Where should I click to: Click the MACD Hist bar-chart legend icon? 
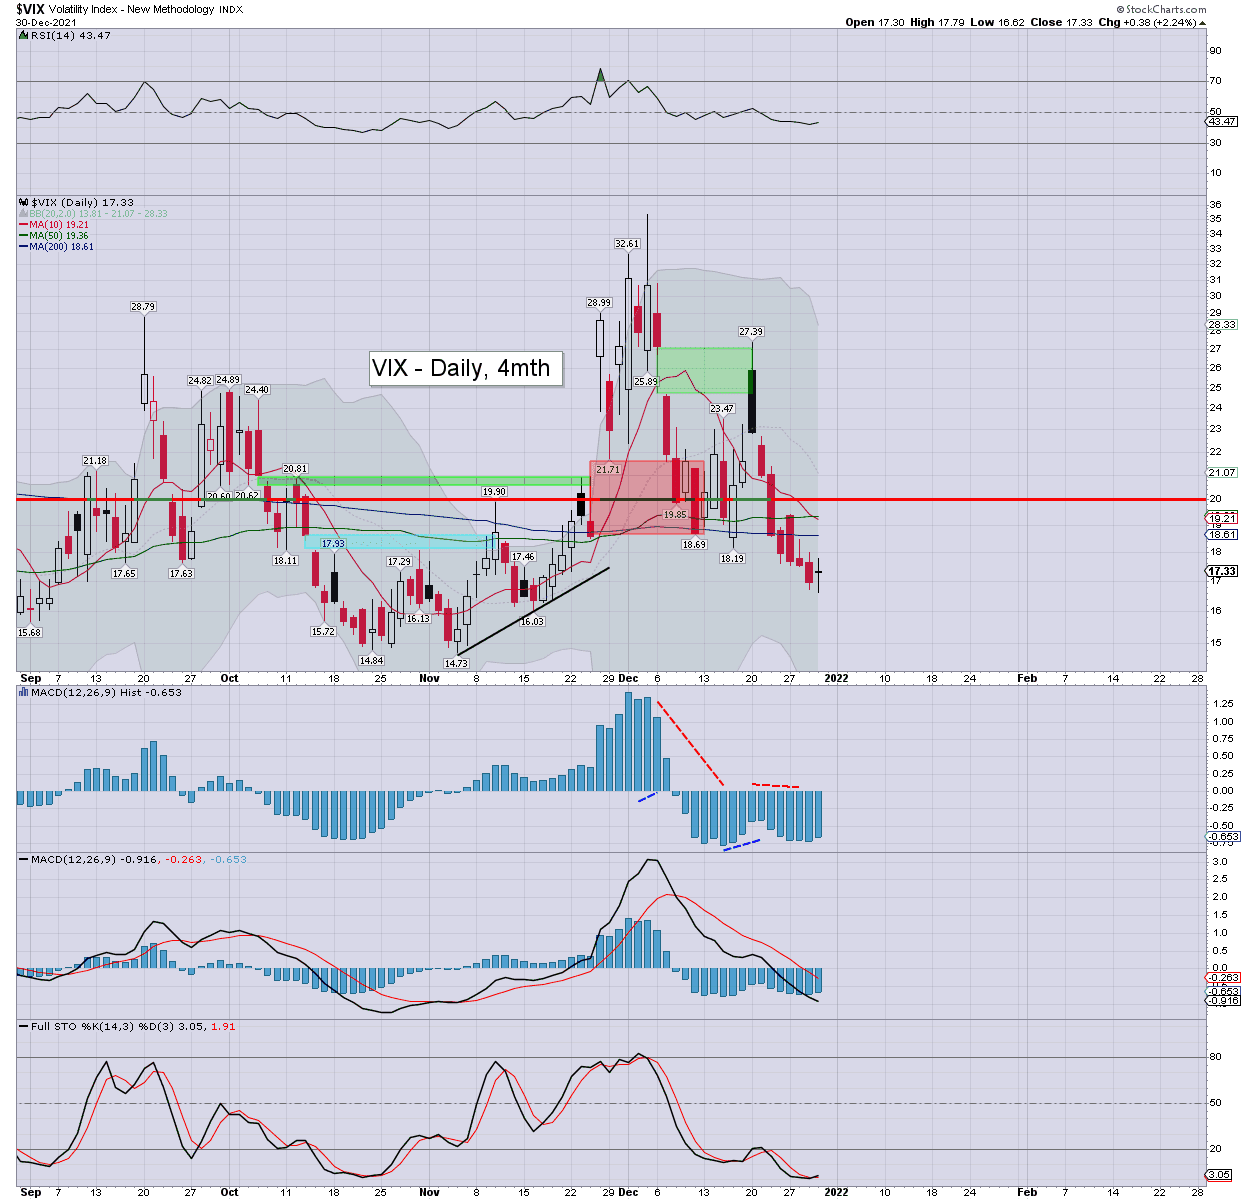click(x=23, y=692)
